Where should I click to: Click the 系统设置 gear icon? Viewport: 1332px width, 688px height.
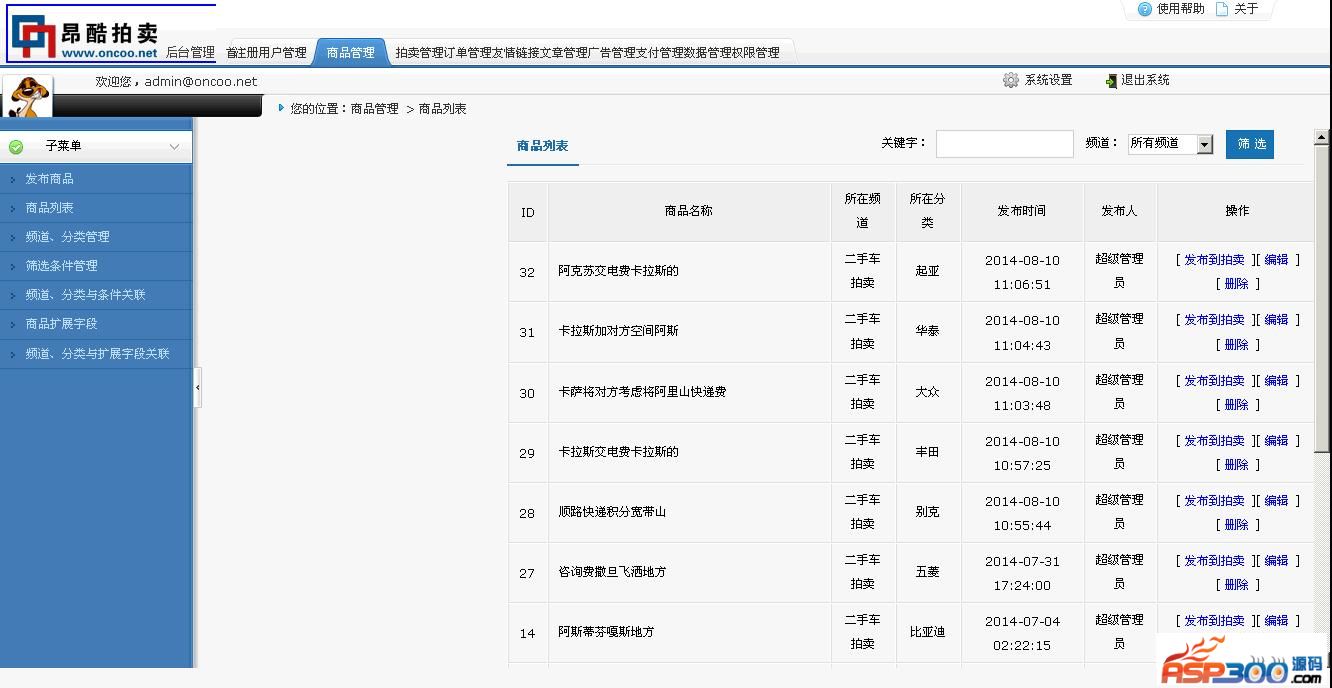(1011, 80)
